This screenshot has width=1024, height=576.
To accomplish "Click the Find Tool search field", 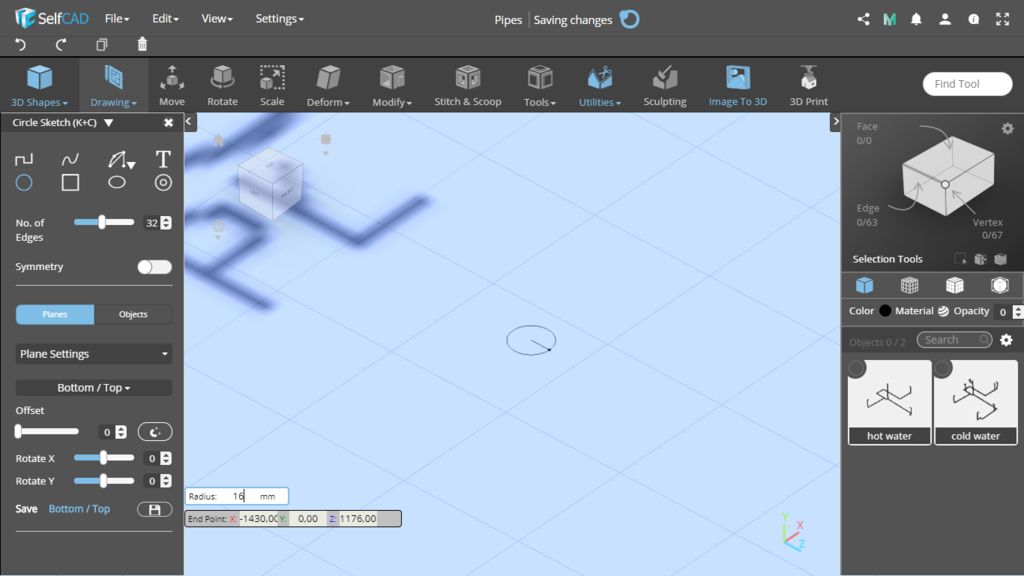I will (x=967, y=84).
